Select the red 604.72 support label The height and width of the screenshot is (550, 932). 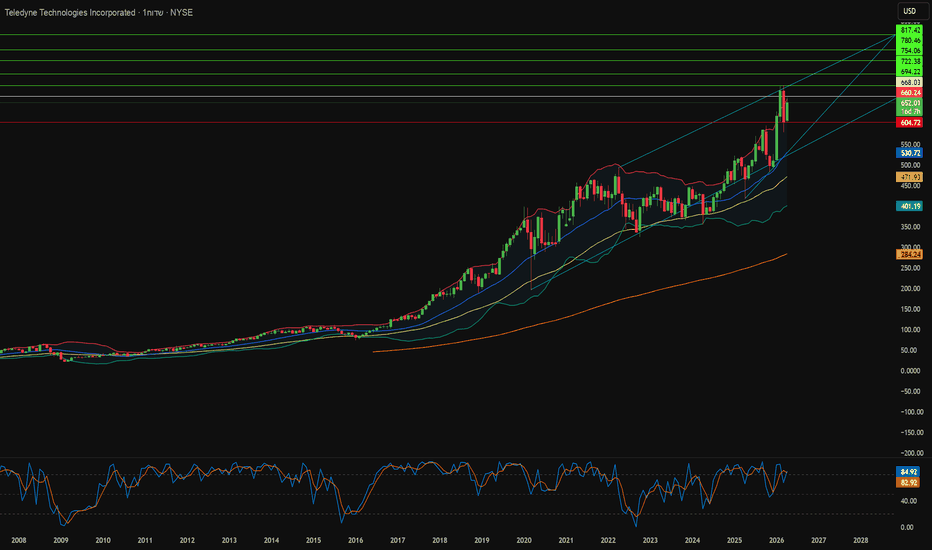[x=910, y=122]
